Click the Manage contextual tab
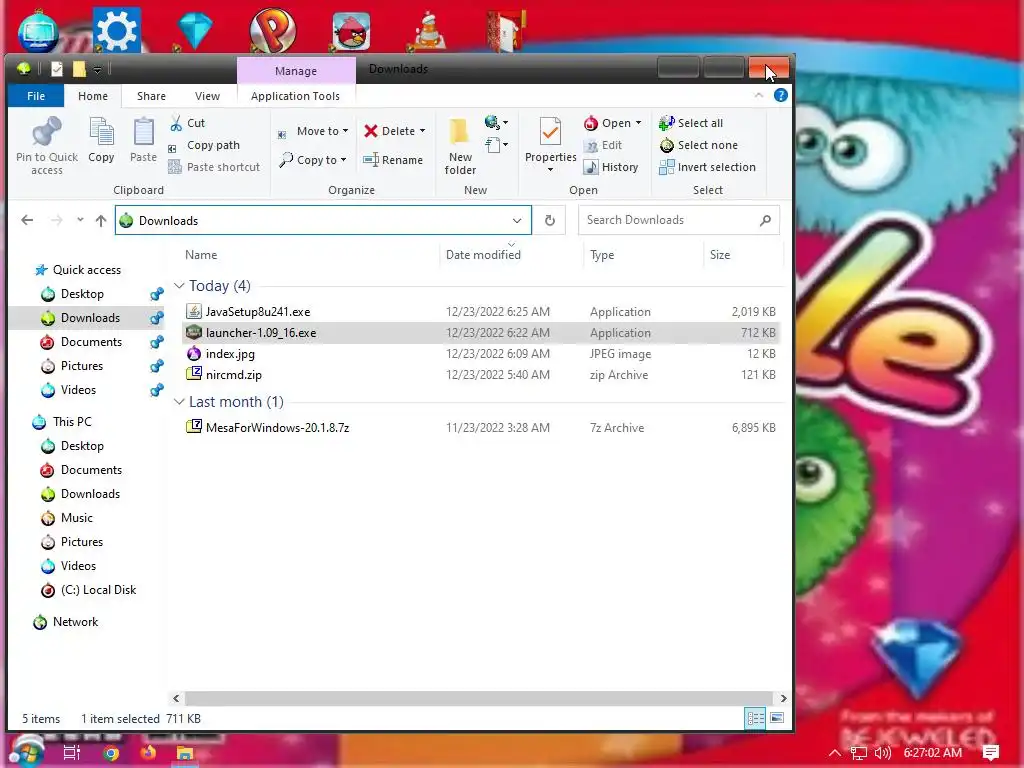This screenshot has width=1024, height=768. tap(296, 71)
